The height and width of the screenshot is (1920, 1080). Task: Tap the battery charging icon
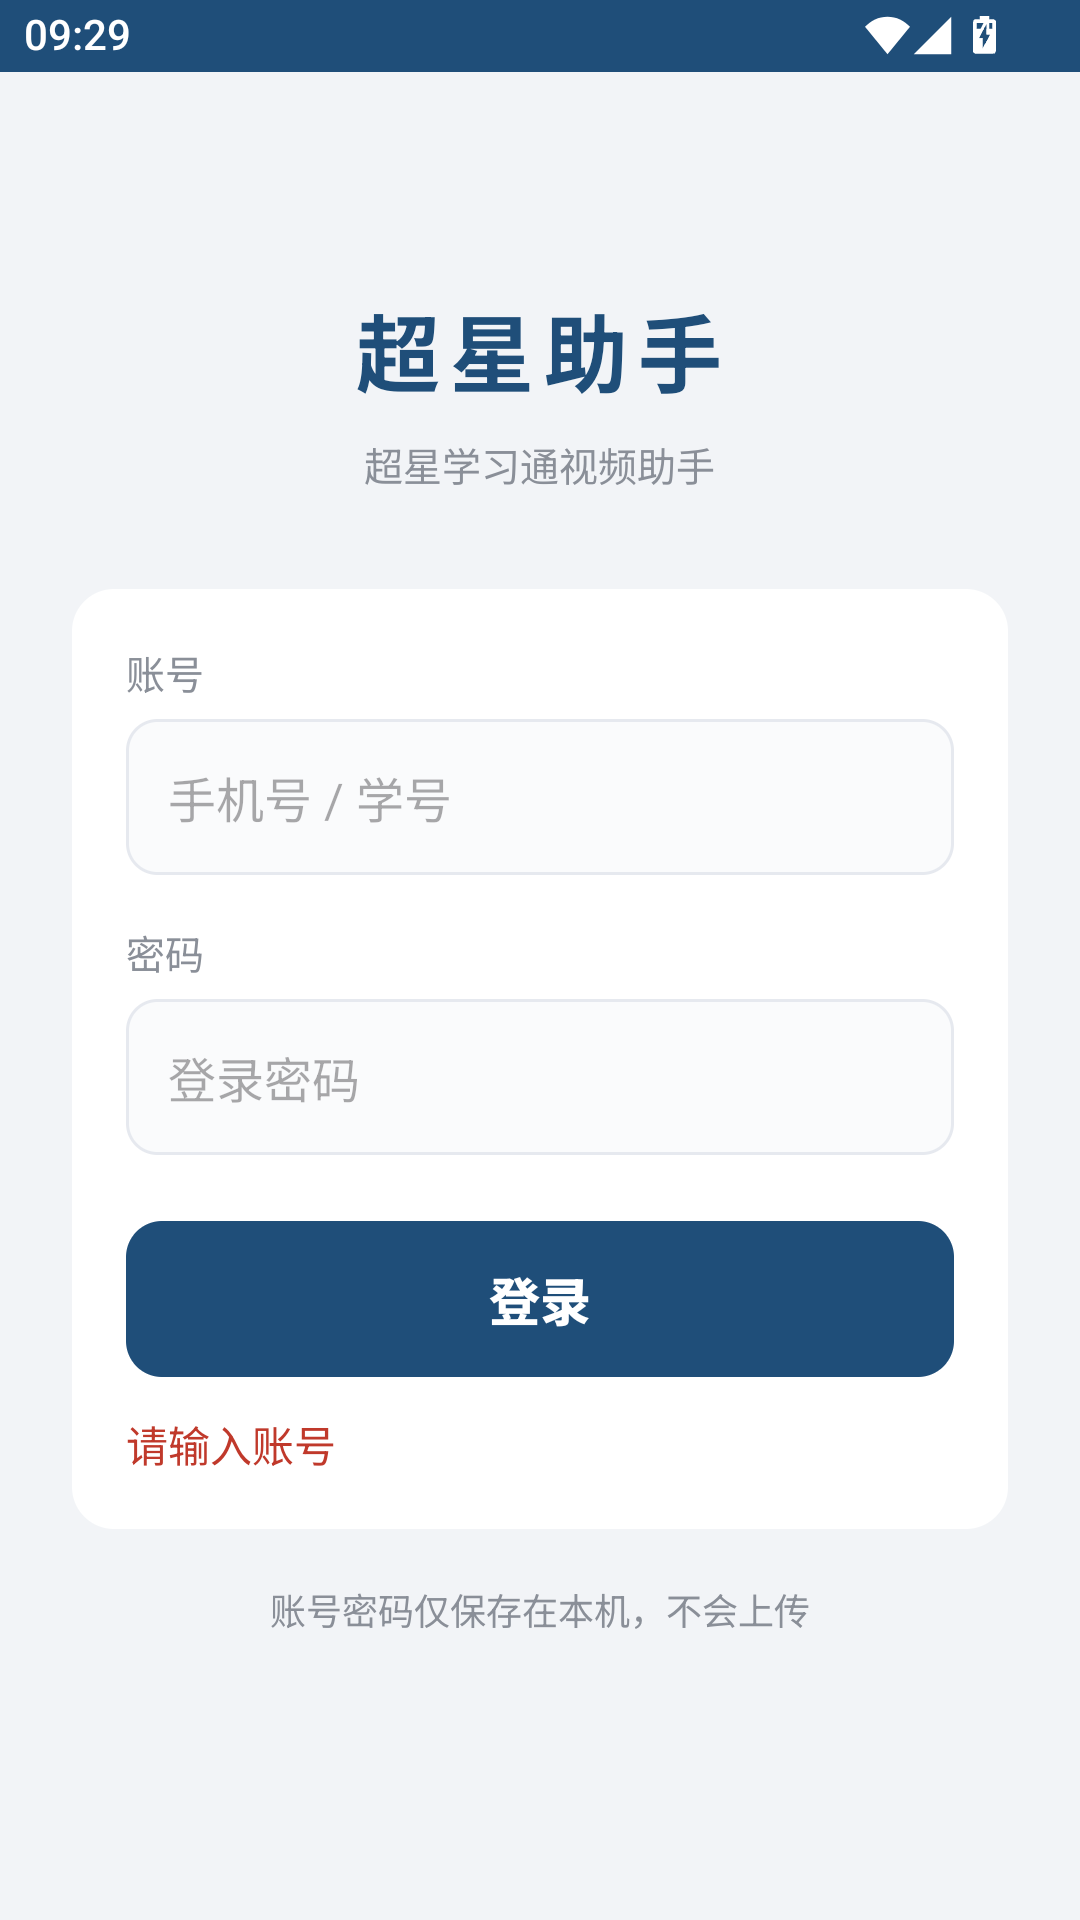[984, 36]
